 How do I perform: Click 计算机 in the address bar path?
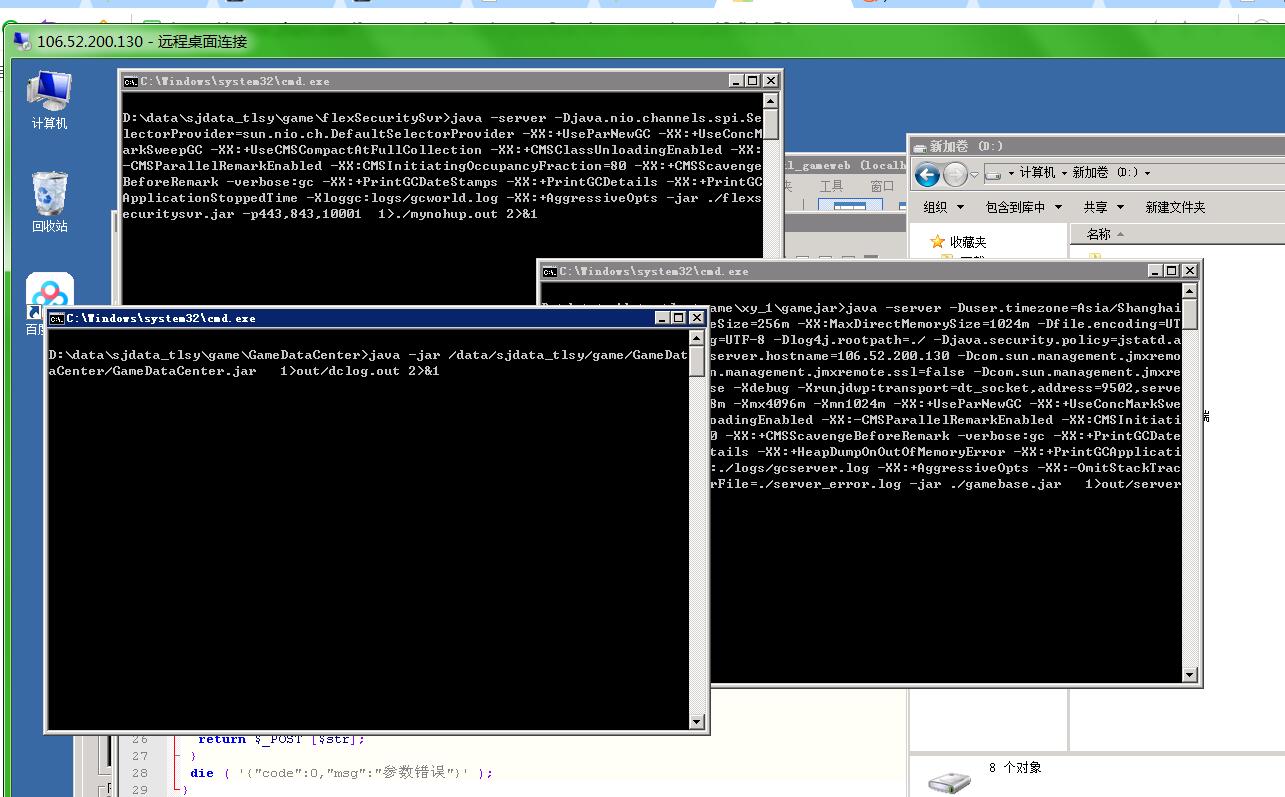(x=1036, y=173)
